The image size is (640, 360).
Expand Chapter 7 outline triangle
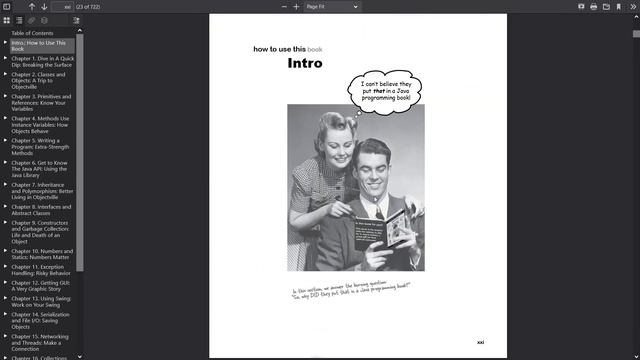pos(5,184)
